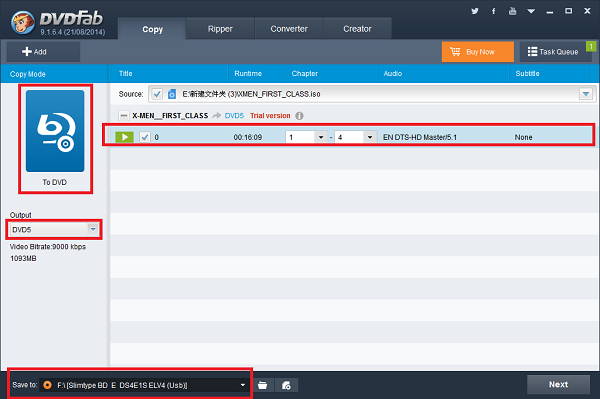
Task: Toggle the checkbox for title 0
Action: 145,137
